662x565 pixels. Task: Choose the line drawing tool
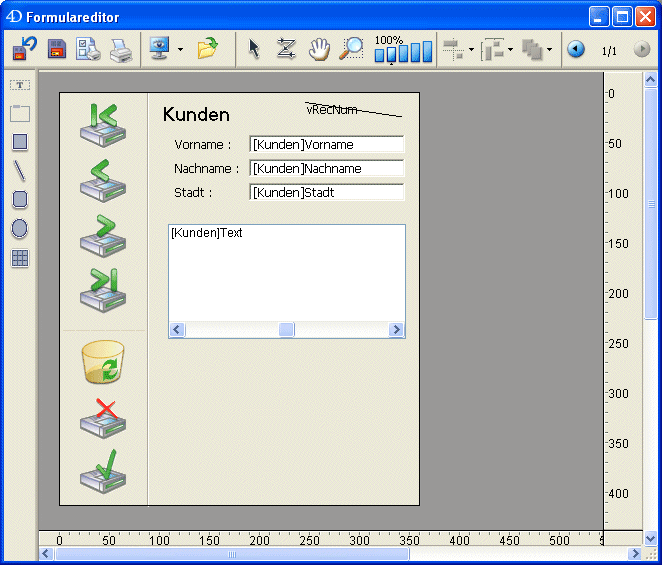click(20, 171)
